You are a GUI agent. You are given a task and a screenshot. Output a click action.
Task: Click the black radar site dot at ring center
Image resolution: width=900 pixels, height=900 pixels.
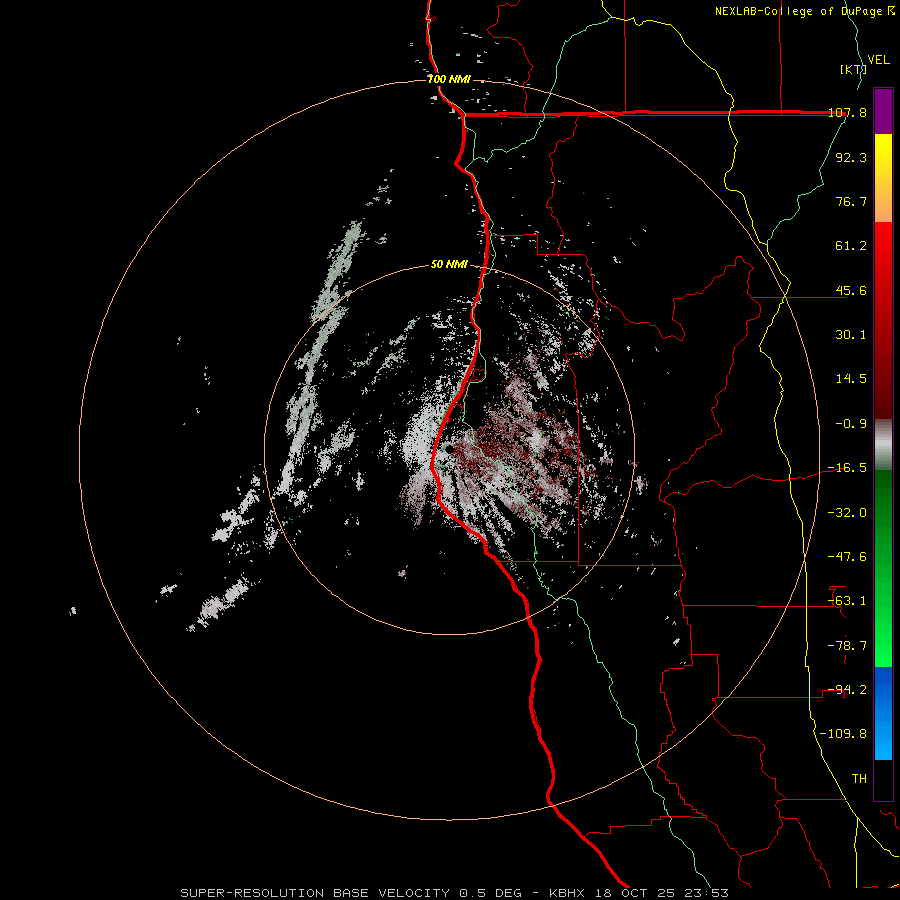449,449
